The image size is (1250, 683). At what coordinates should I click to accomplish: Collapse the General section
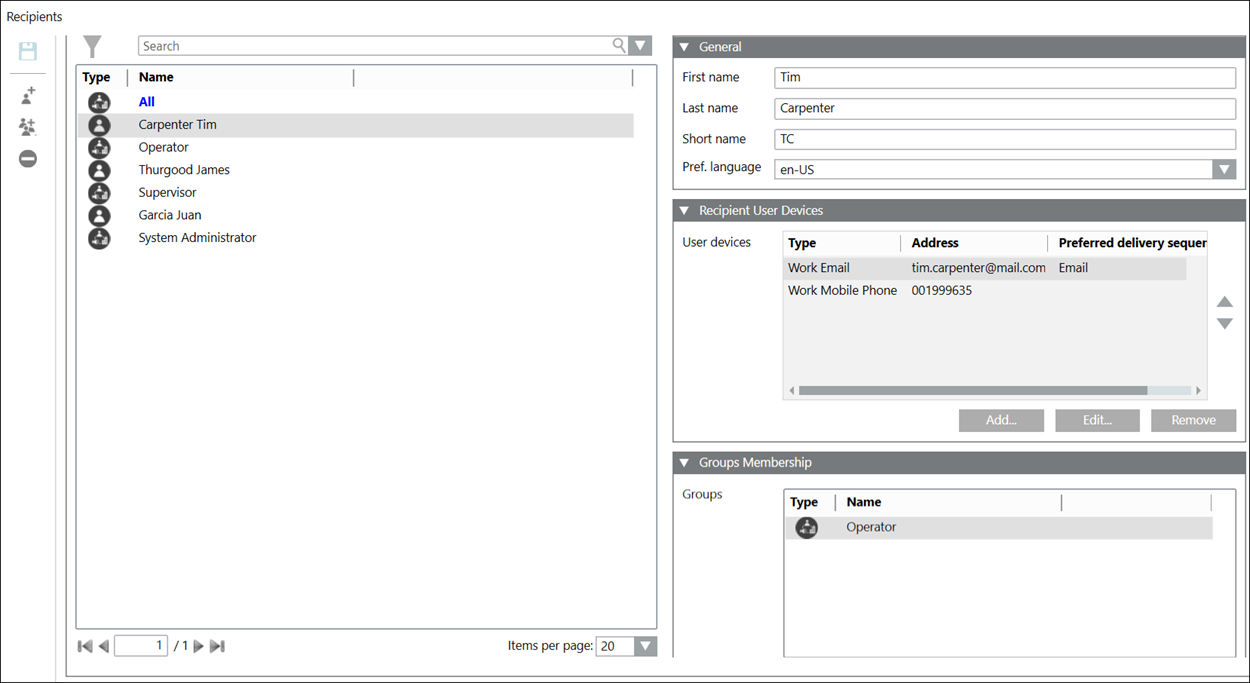click(685, 47)
